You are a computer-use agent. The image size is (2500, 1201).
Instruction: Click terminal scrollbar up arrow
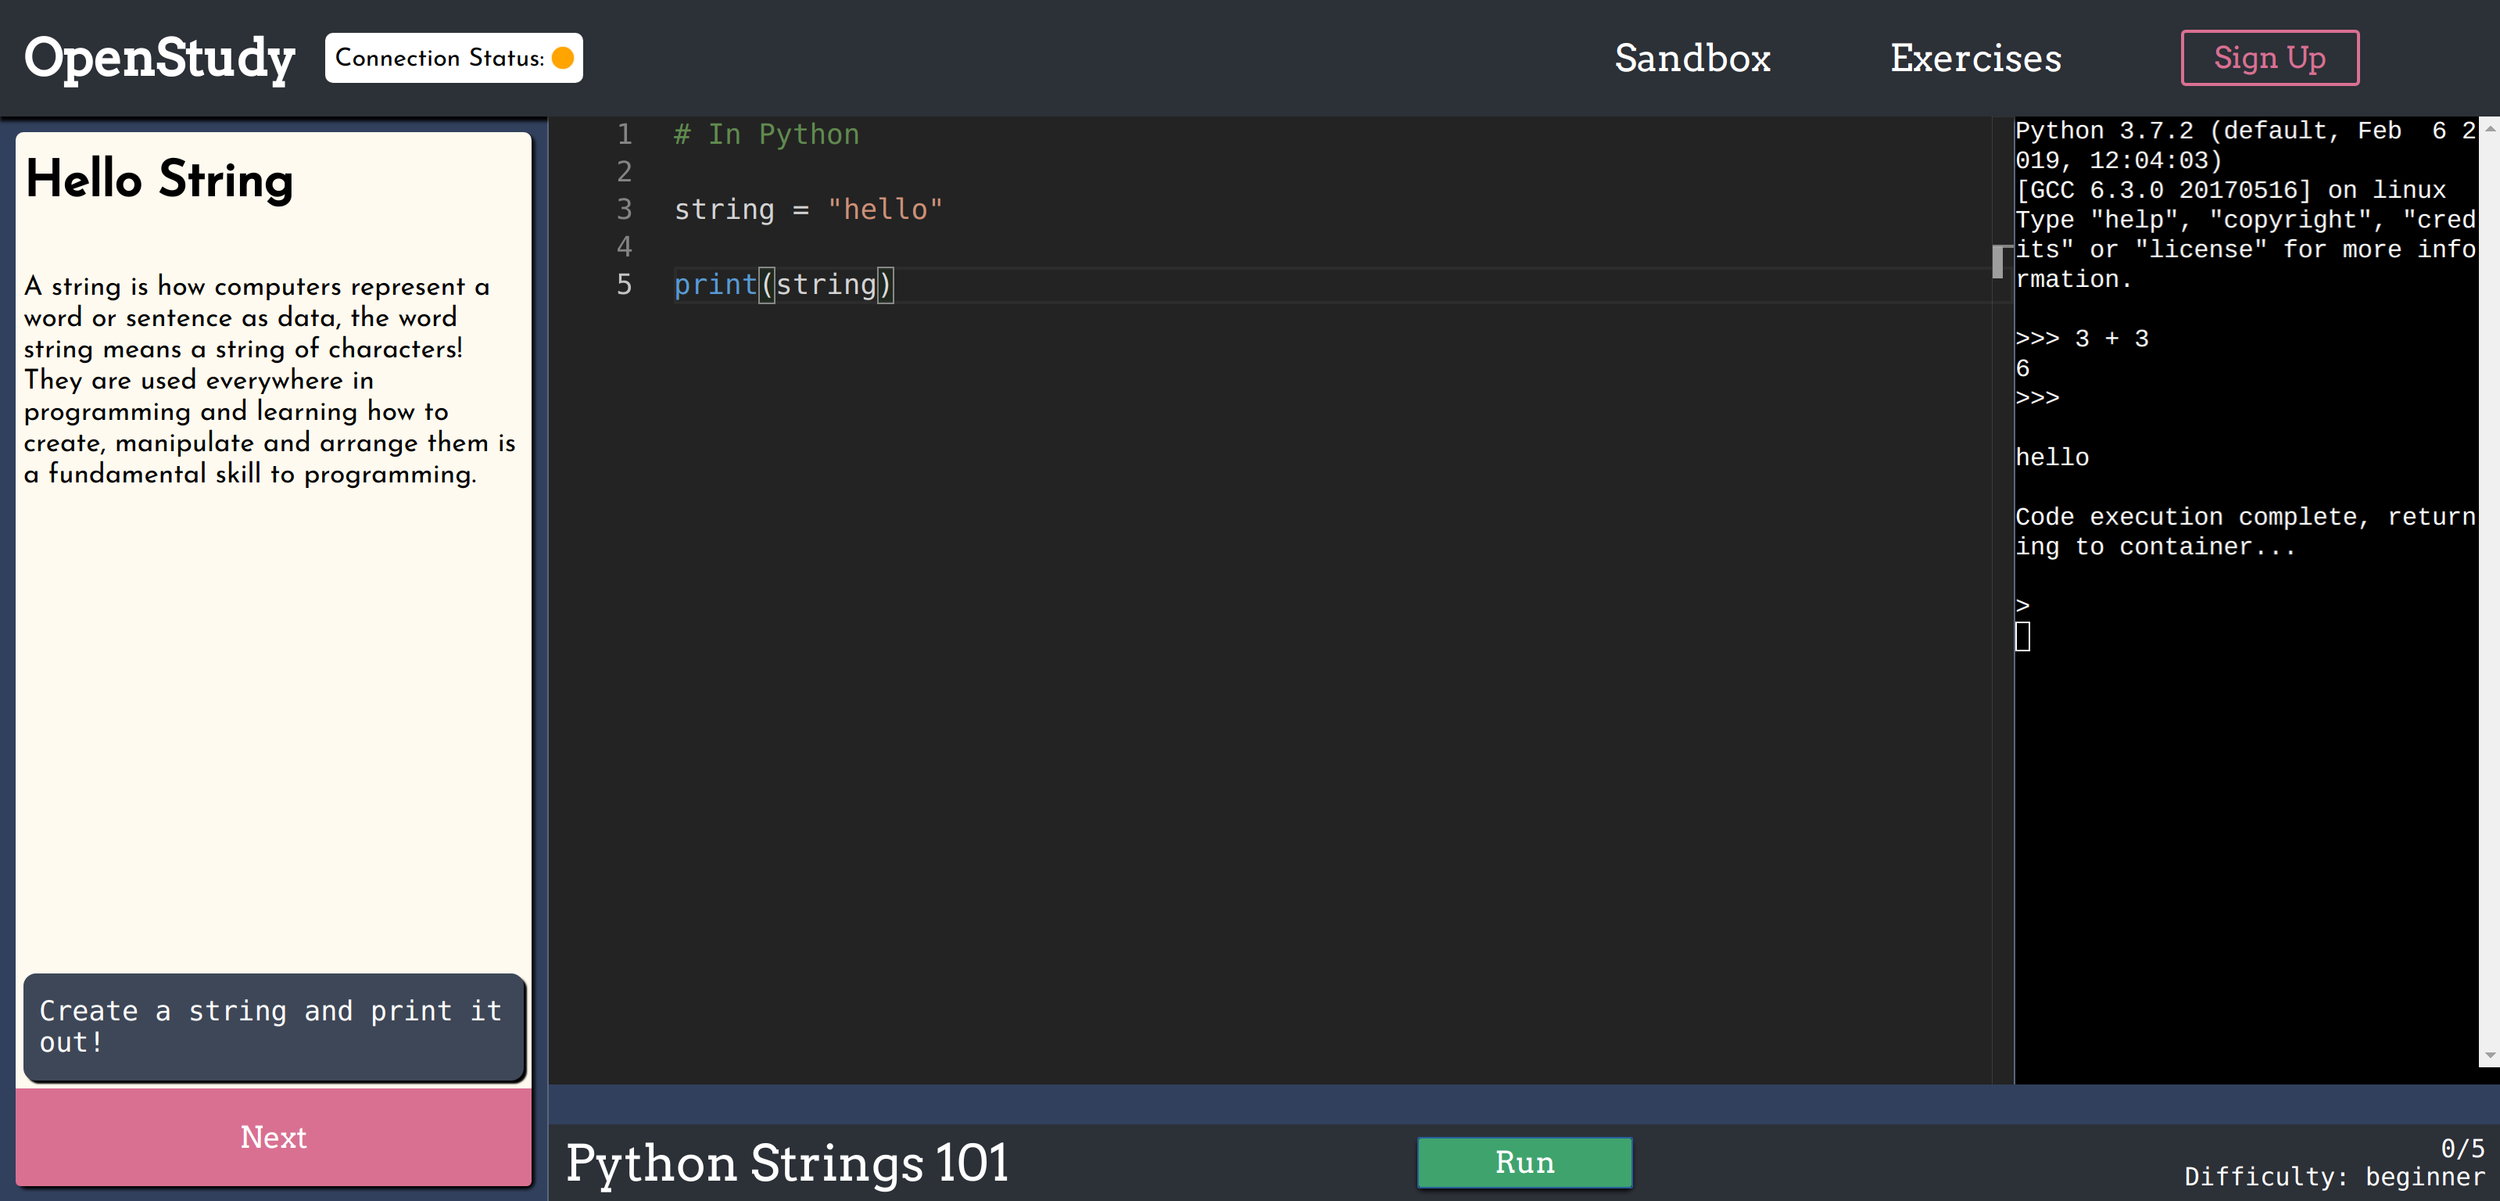point(2489,129)
